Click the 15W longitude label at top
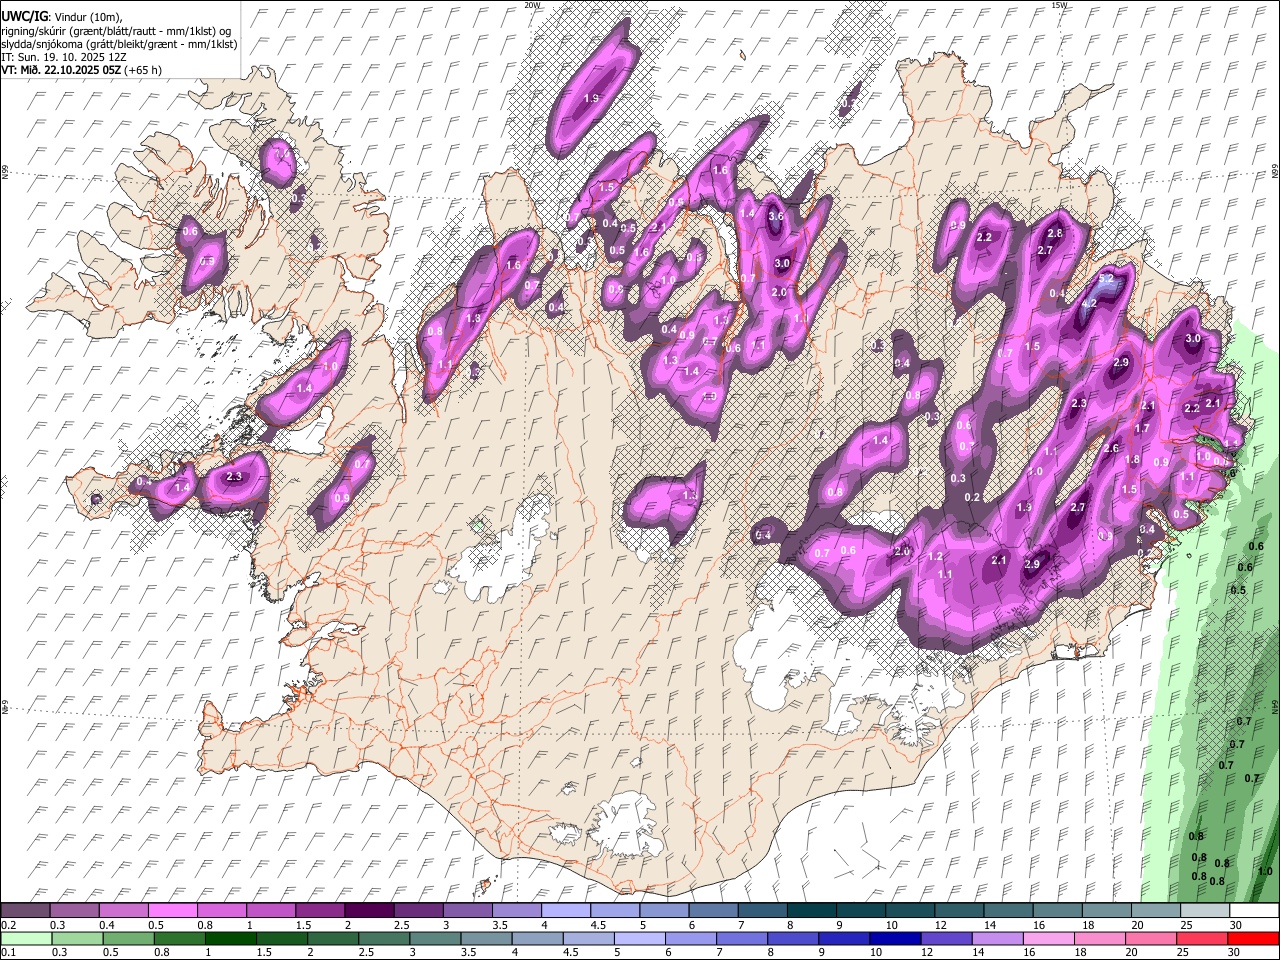The width and height of the screenshot is (1280, 960). (1059, 5)
